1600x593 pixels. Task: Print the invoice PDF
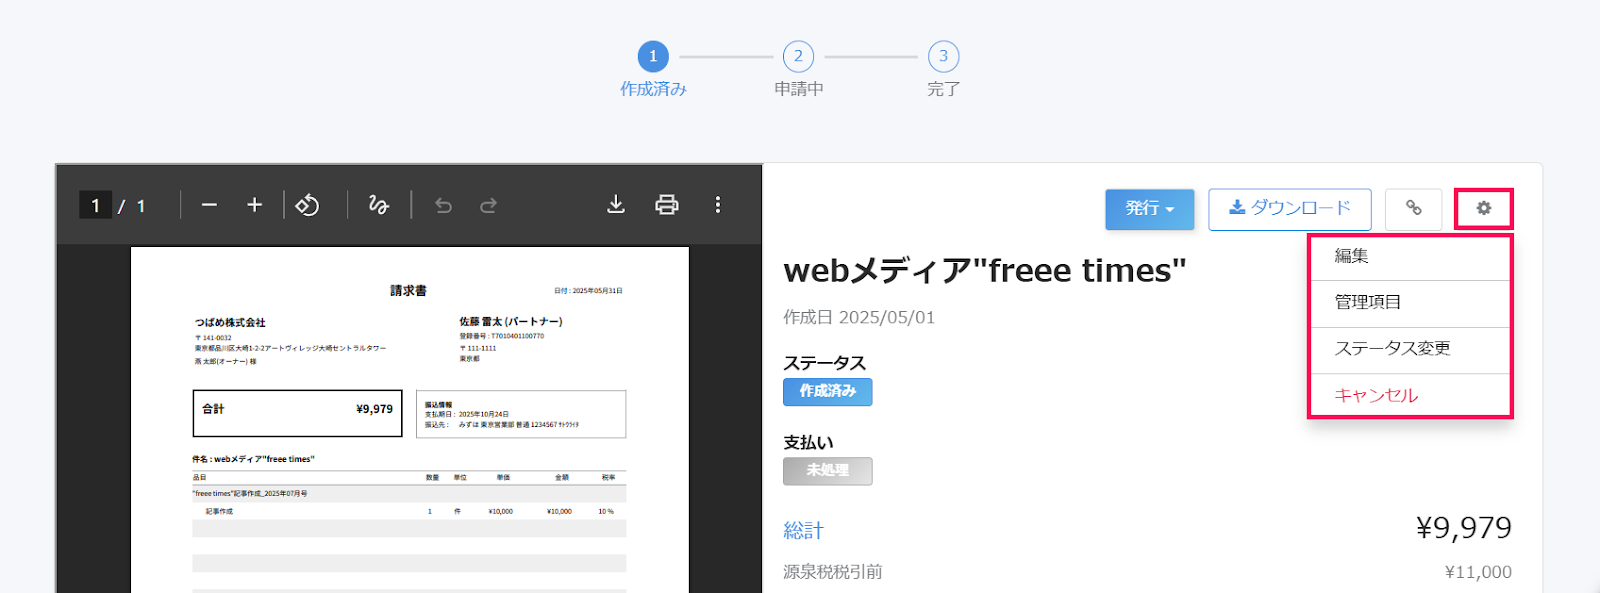pos(667,205)
